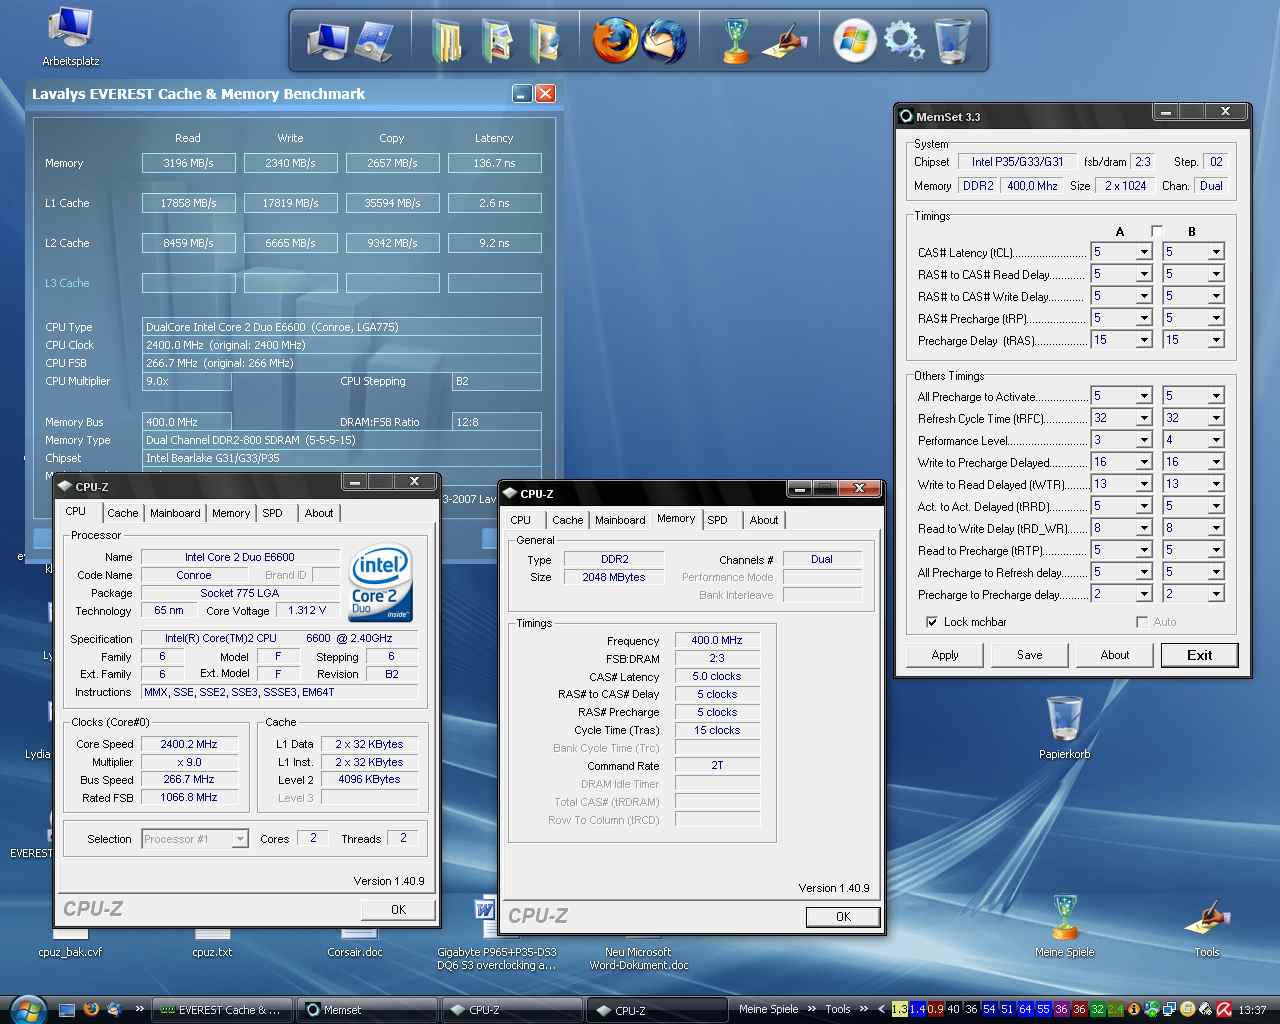Click Show Desktop in quick launch
1280x1024 pixels.
coord(67,1010)
